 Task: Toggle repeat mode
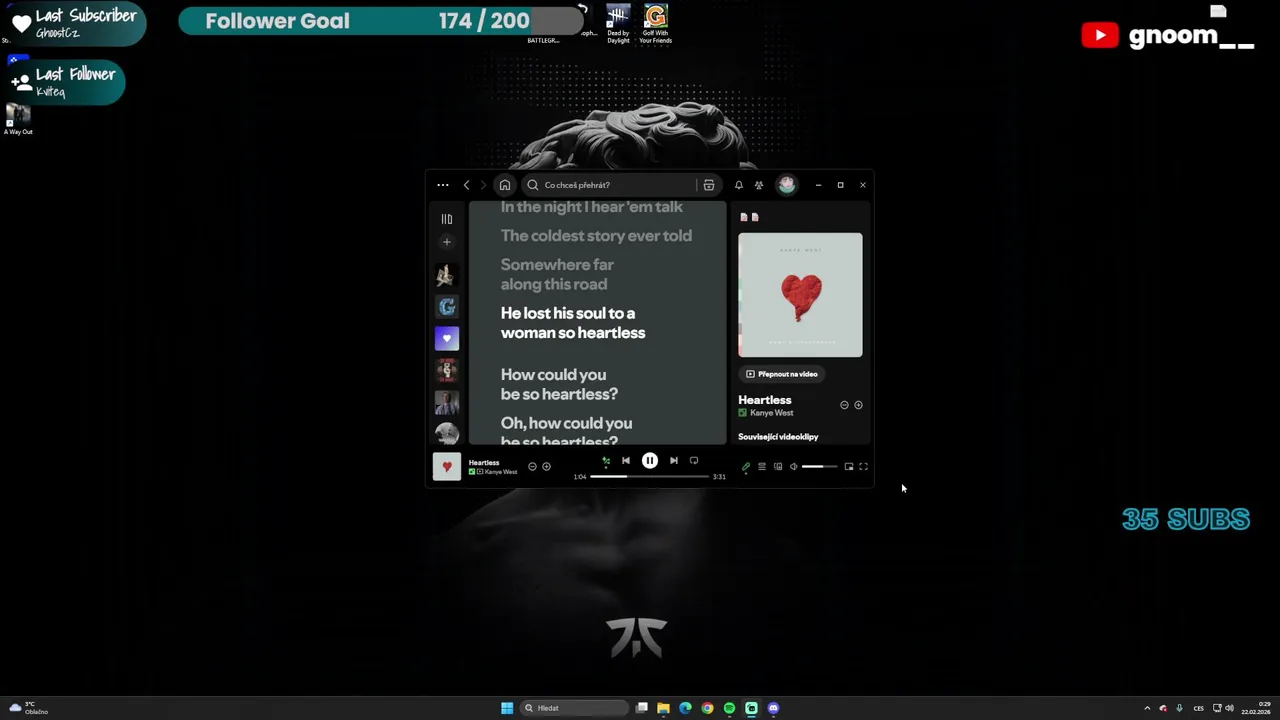pos(694,461)
